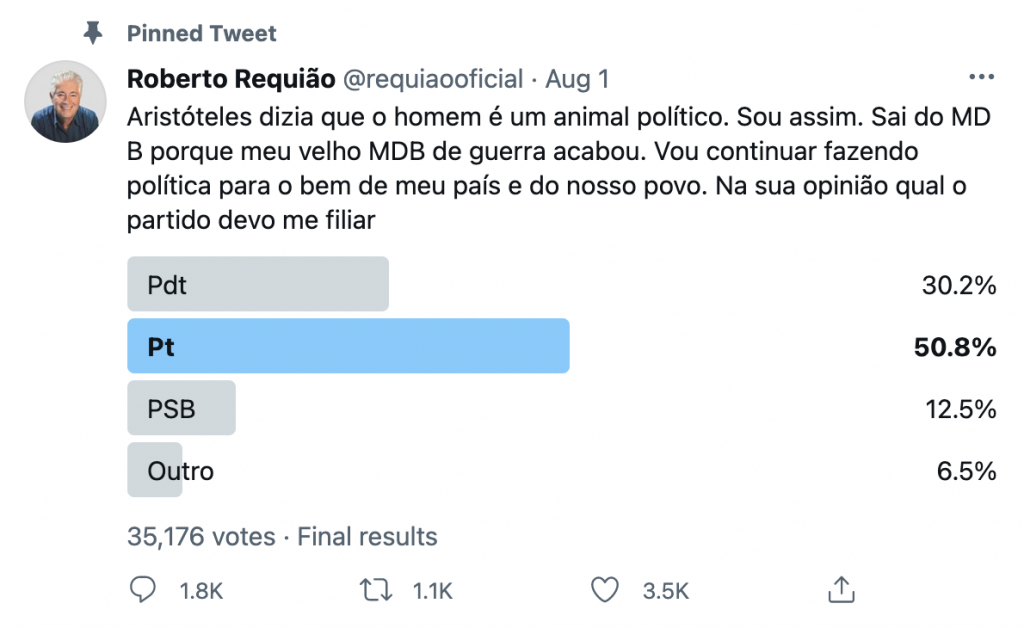
Task: Click the Pinned Tweet label
Action: [x=202, y=34]
